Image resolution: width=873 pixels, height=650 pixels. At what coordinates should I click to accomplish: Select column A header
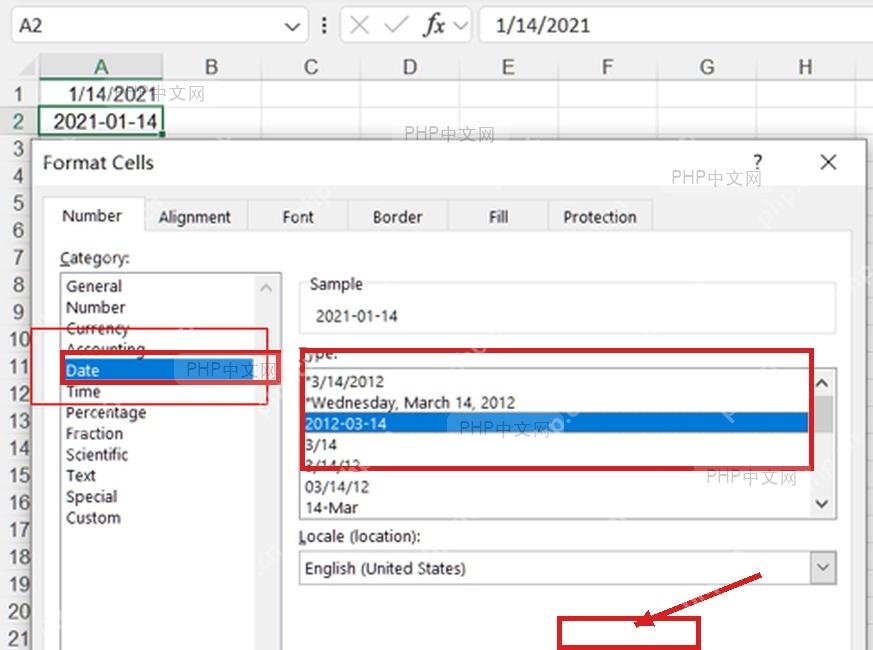(101, 67)
